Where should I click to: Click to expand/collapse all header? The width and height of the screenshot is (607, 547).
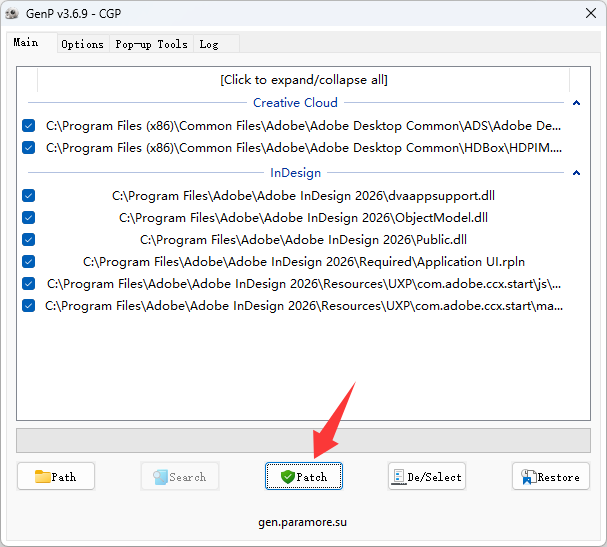(x=304, y=80)
